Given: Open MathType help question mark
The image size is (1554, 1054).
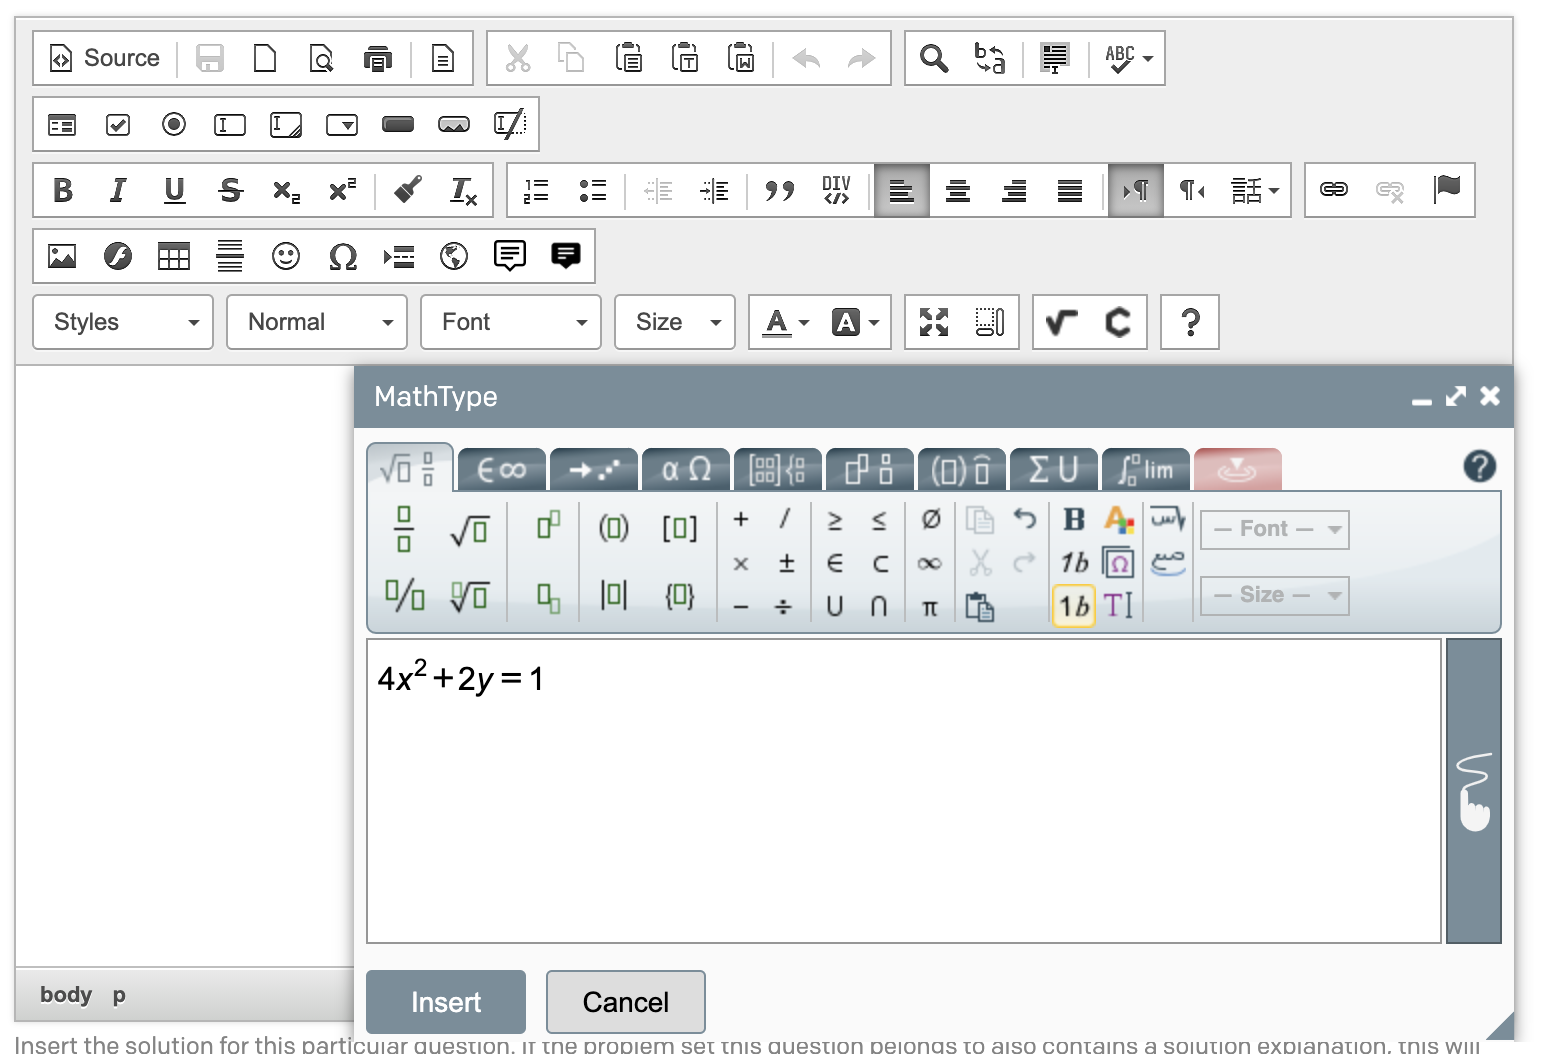Looking at the screenshot, I should [x=1480, y=467].
